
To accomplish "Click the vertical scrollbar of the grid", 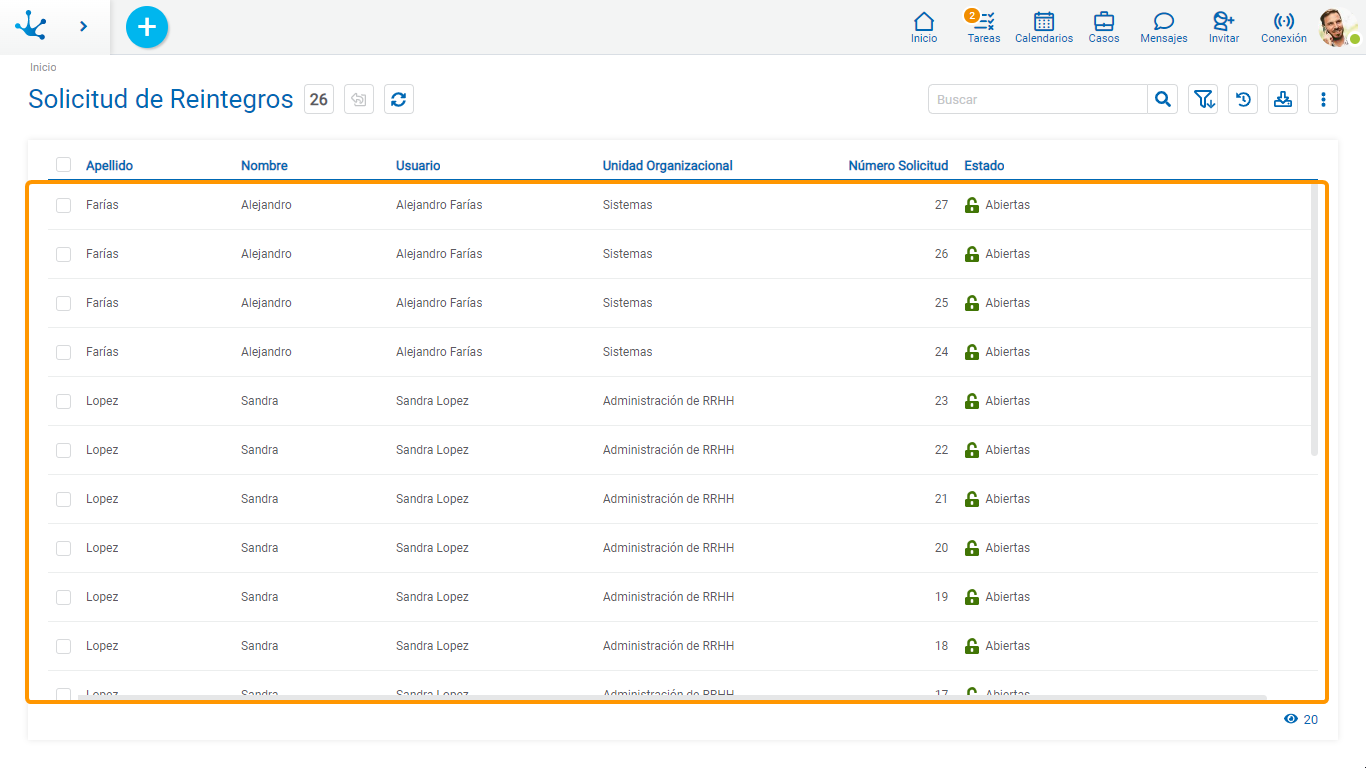I will 1314,320.
